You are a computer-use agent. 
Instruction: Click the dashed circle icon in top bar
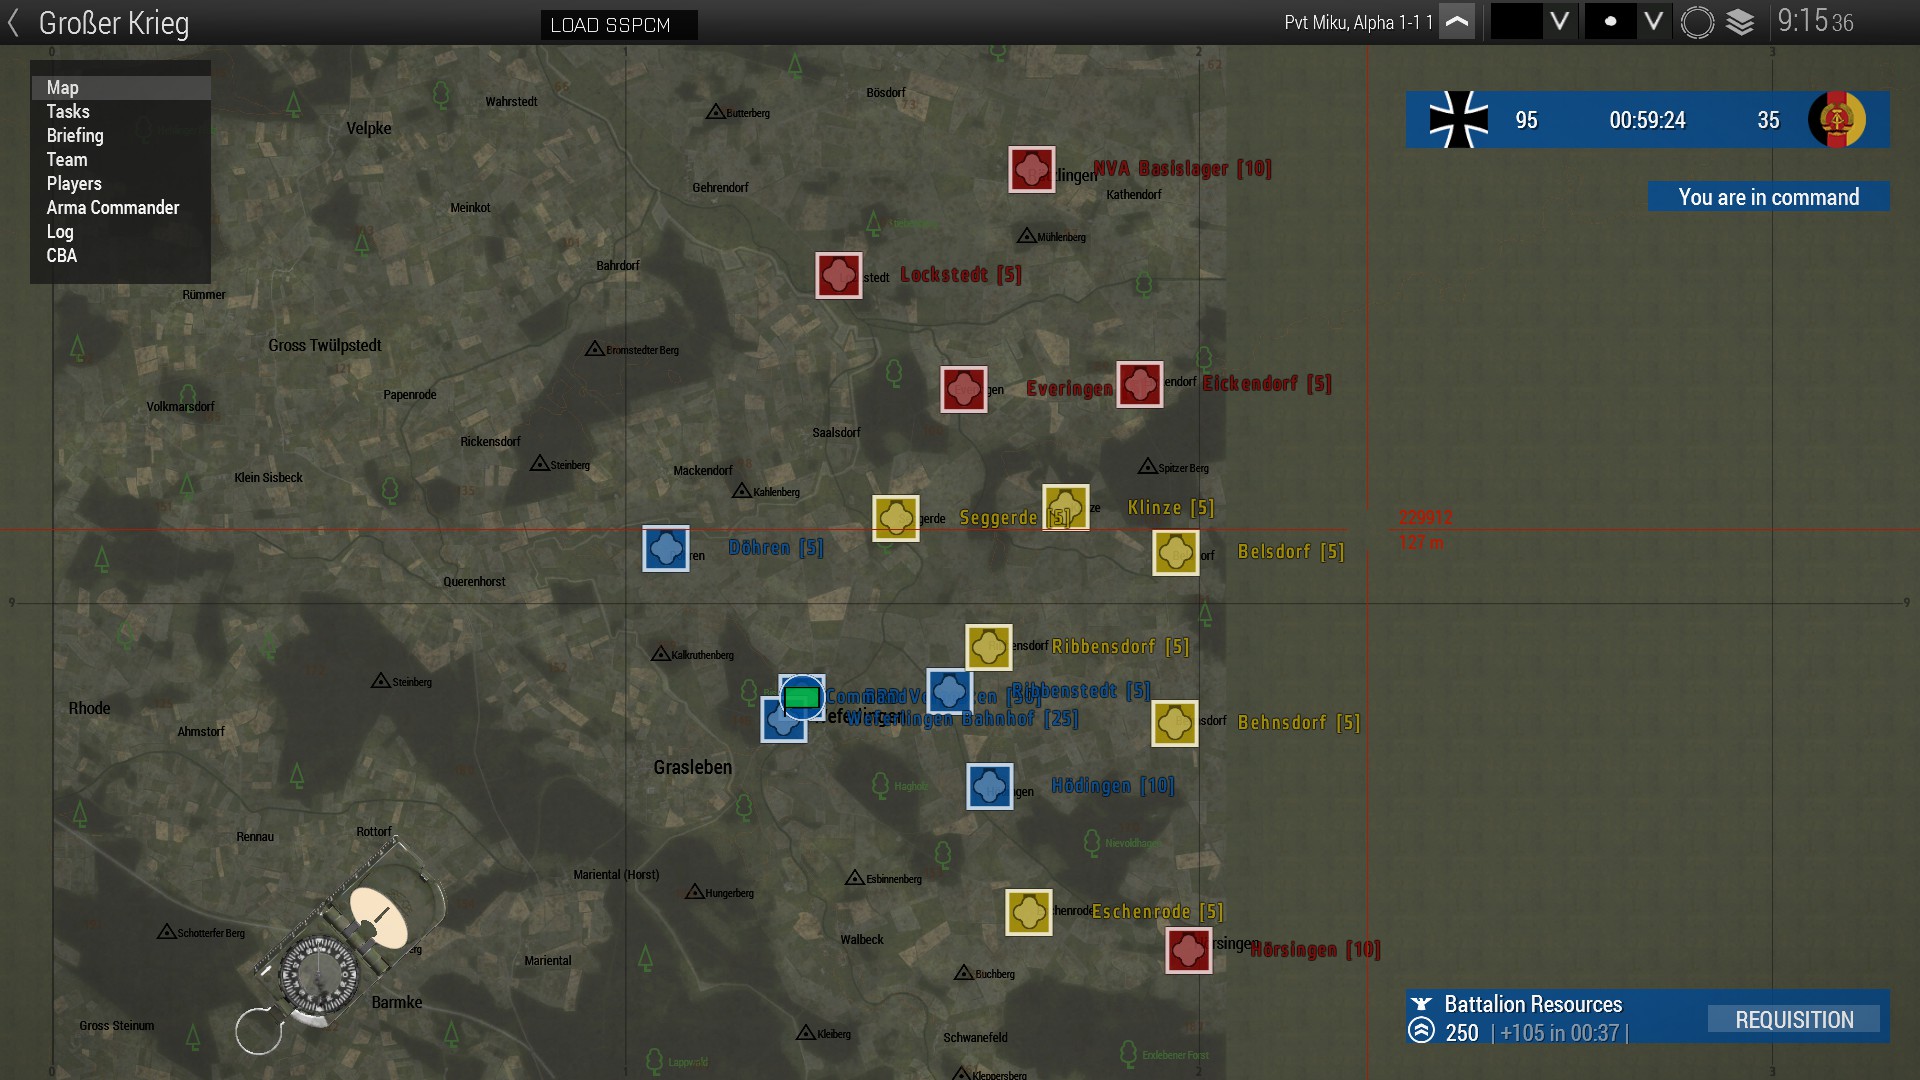click(1697, 22)
